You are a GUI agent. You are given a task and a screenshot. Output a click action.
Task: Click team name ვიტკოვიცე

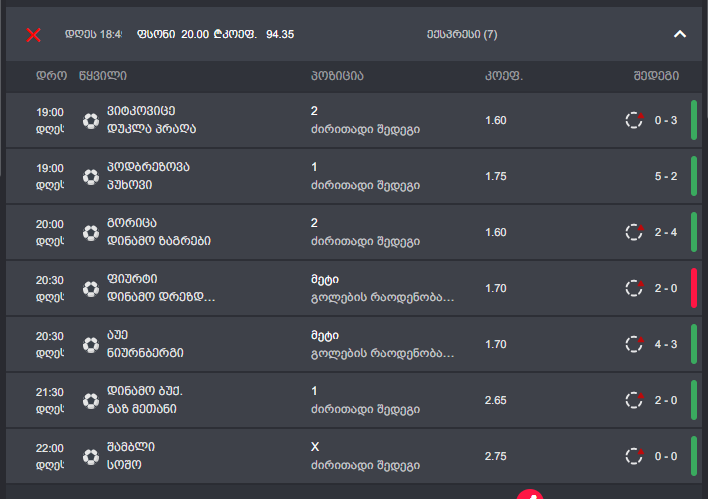141,111
